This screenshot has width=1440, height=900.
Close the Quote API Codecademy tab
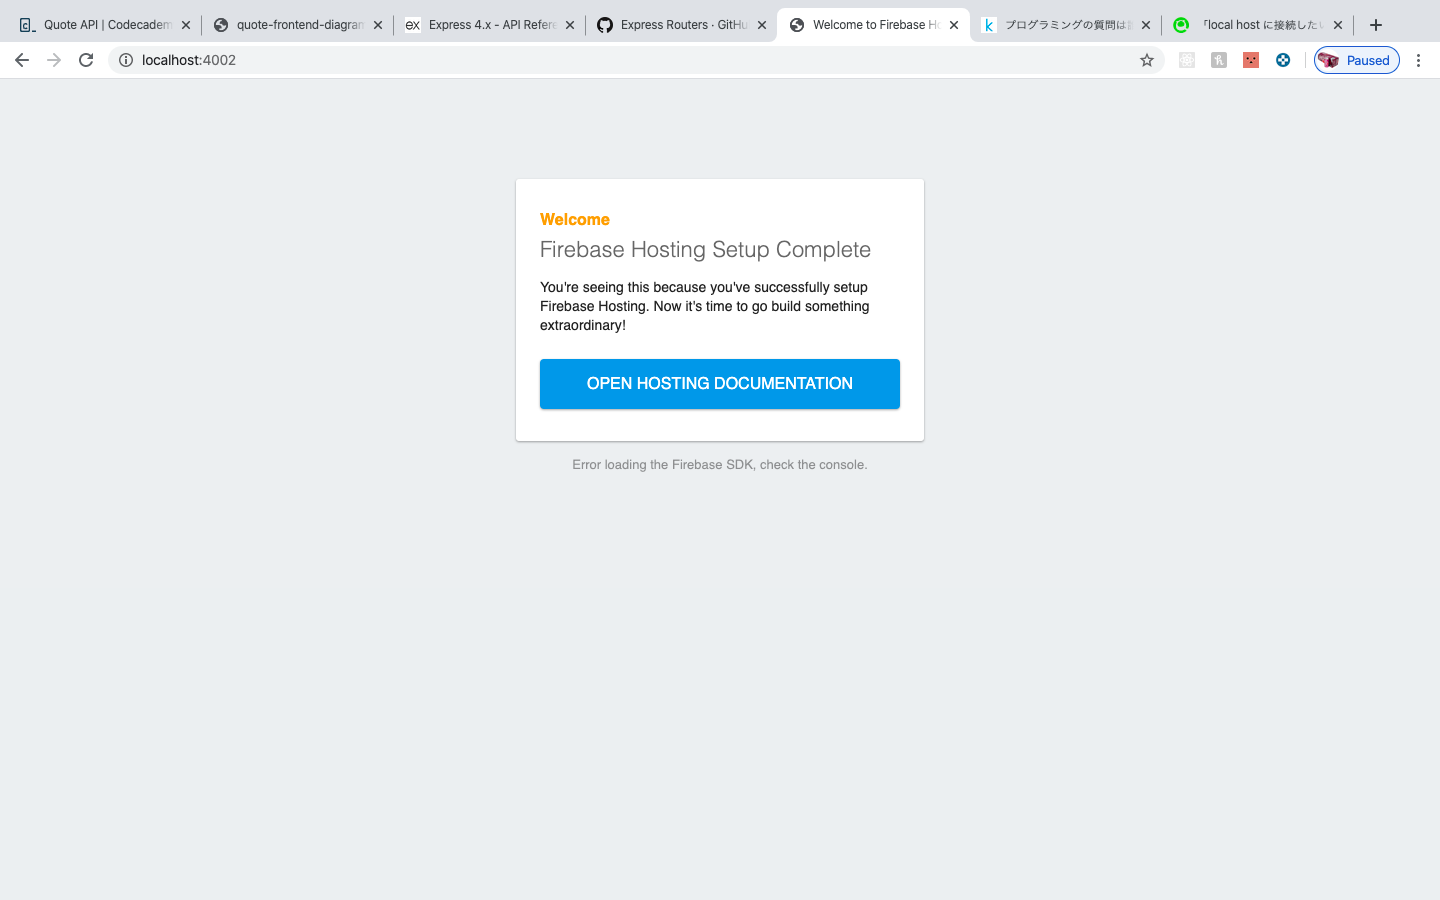coord(186,25)
